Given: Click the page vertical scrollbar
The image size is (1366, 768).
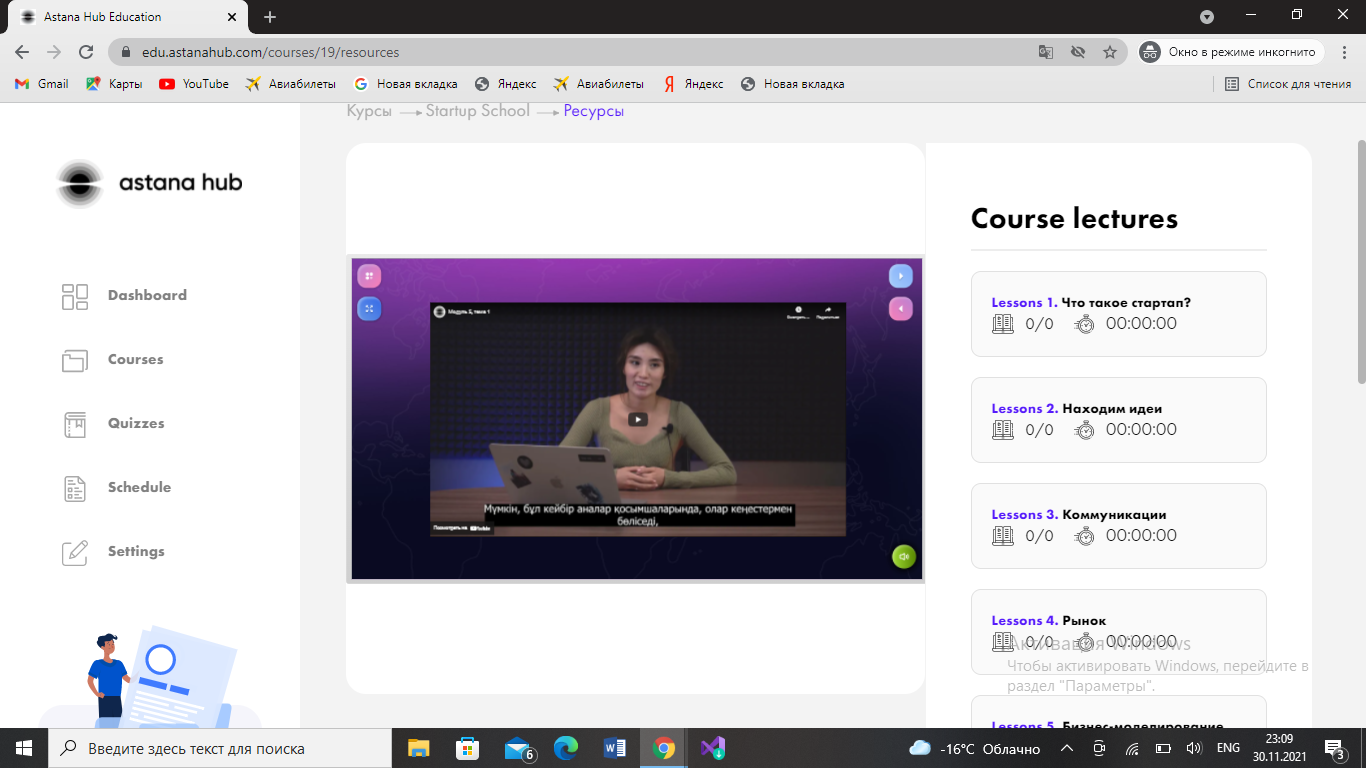Looking at the screenshot, I should pyautogui.click(x=1361, y=261).
